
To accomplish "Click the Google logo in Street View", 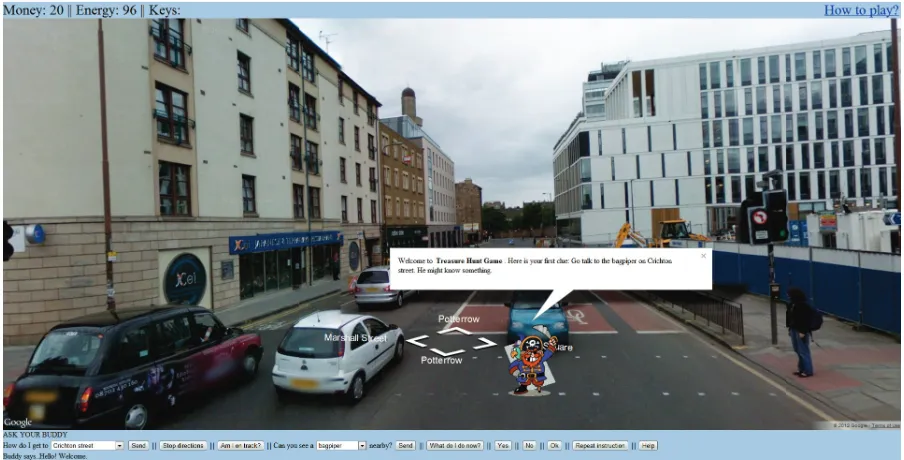I will coord(18,422).
